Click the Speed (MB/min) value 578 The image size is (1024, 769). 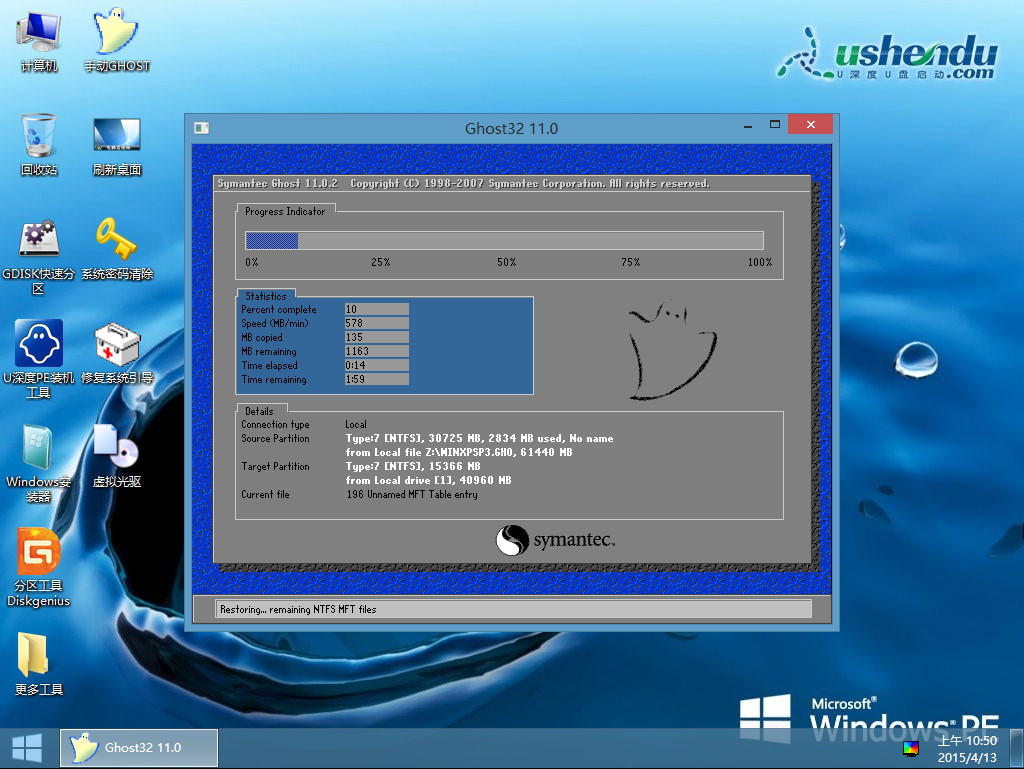point(377,323)
